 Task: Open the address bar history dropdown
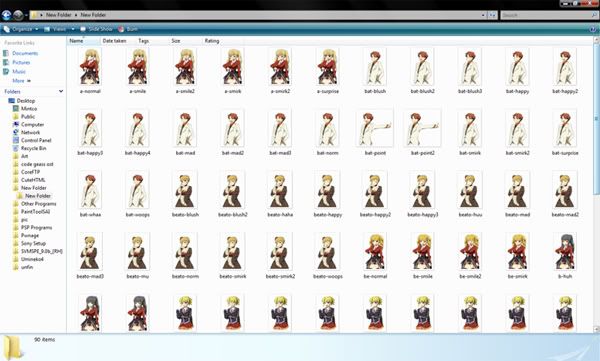(x=483, y=15)
